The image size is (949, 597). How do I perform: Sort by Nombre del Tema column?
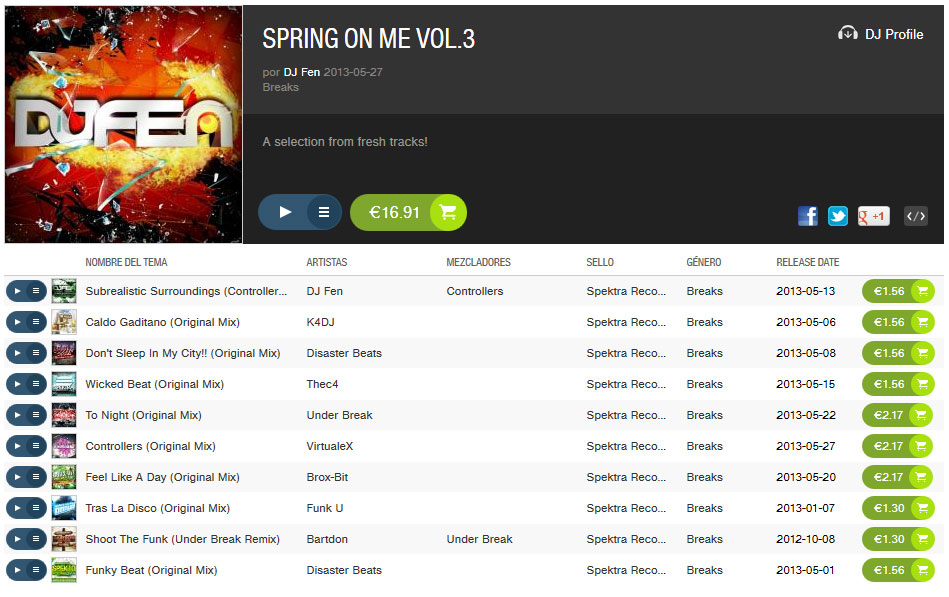pos(126,262)
